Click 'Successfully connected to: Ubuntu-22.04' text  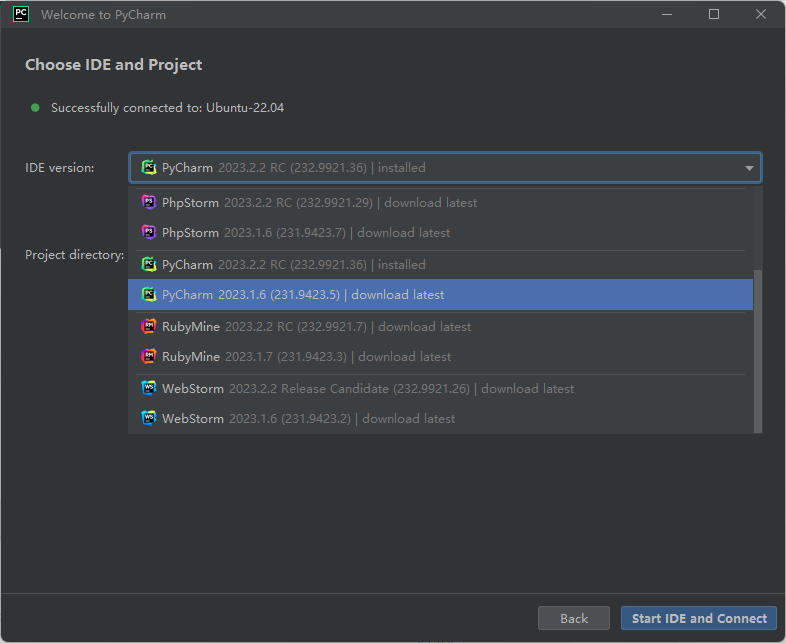[x=167, y=108]
